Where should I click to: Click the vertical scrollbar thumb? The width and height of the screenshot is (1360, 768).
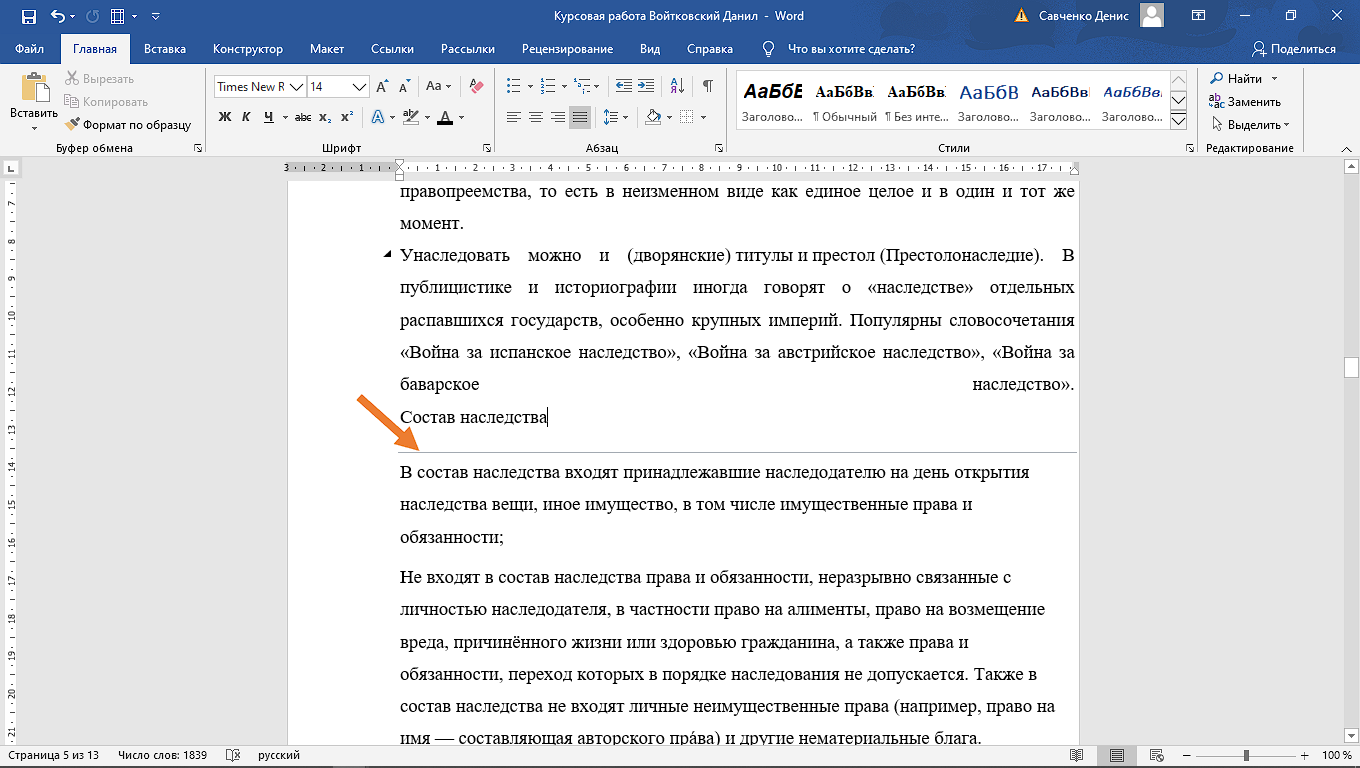point(1351,367)
